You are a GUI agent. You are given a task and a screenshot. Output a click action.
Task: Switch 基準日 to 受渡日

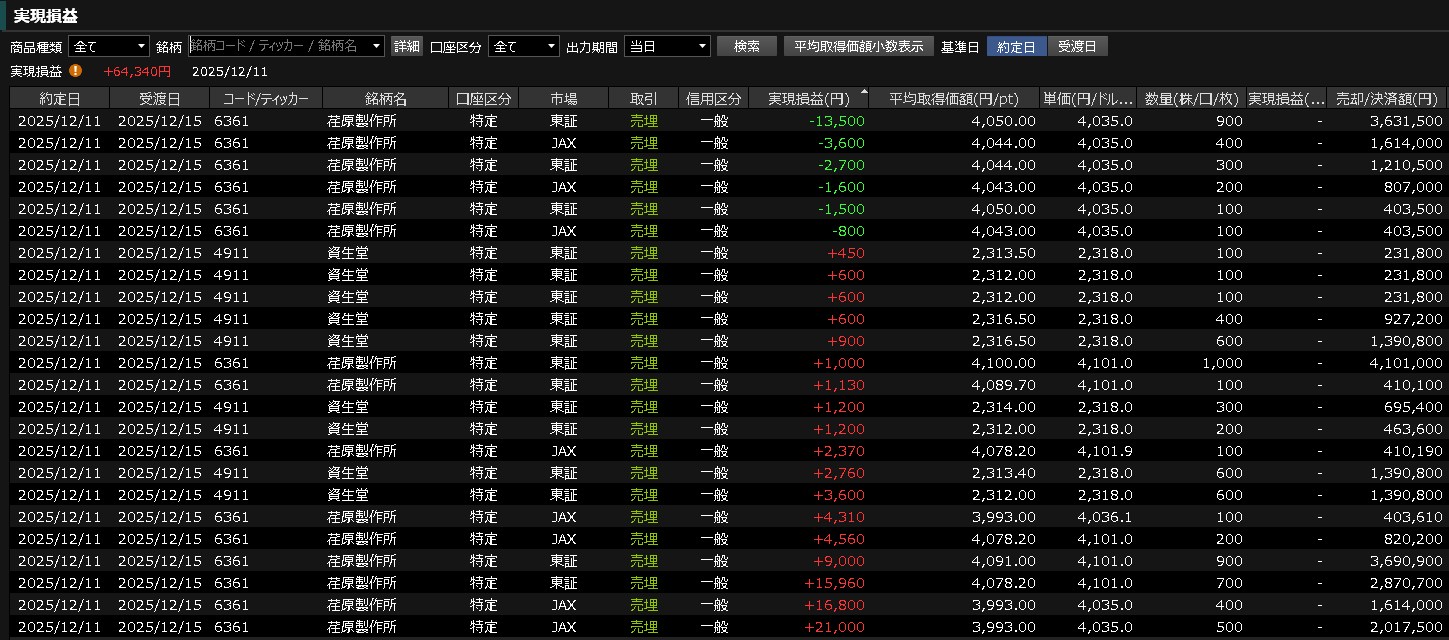(x=1077, y=47)
